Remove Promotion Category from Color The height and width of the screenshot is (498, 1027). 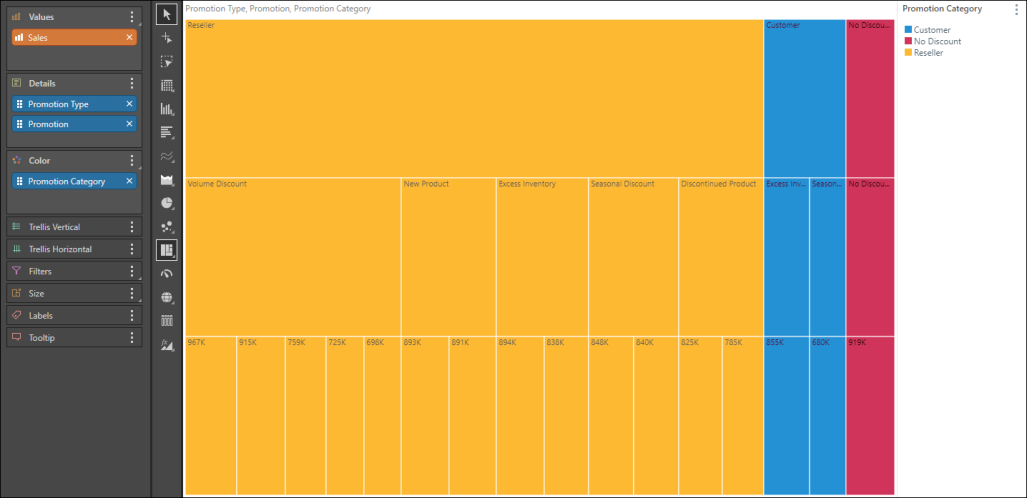coord(129,181)
